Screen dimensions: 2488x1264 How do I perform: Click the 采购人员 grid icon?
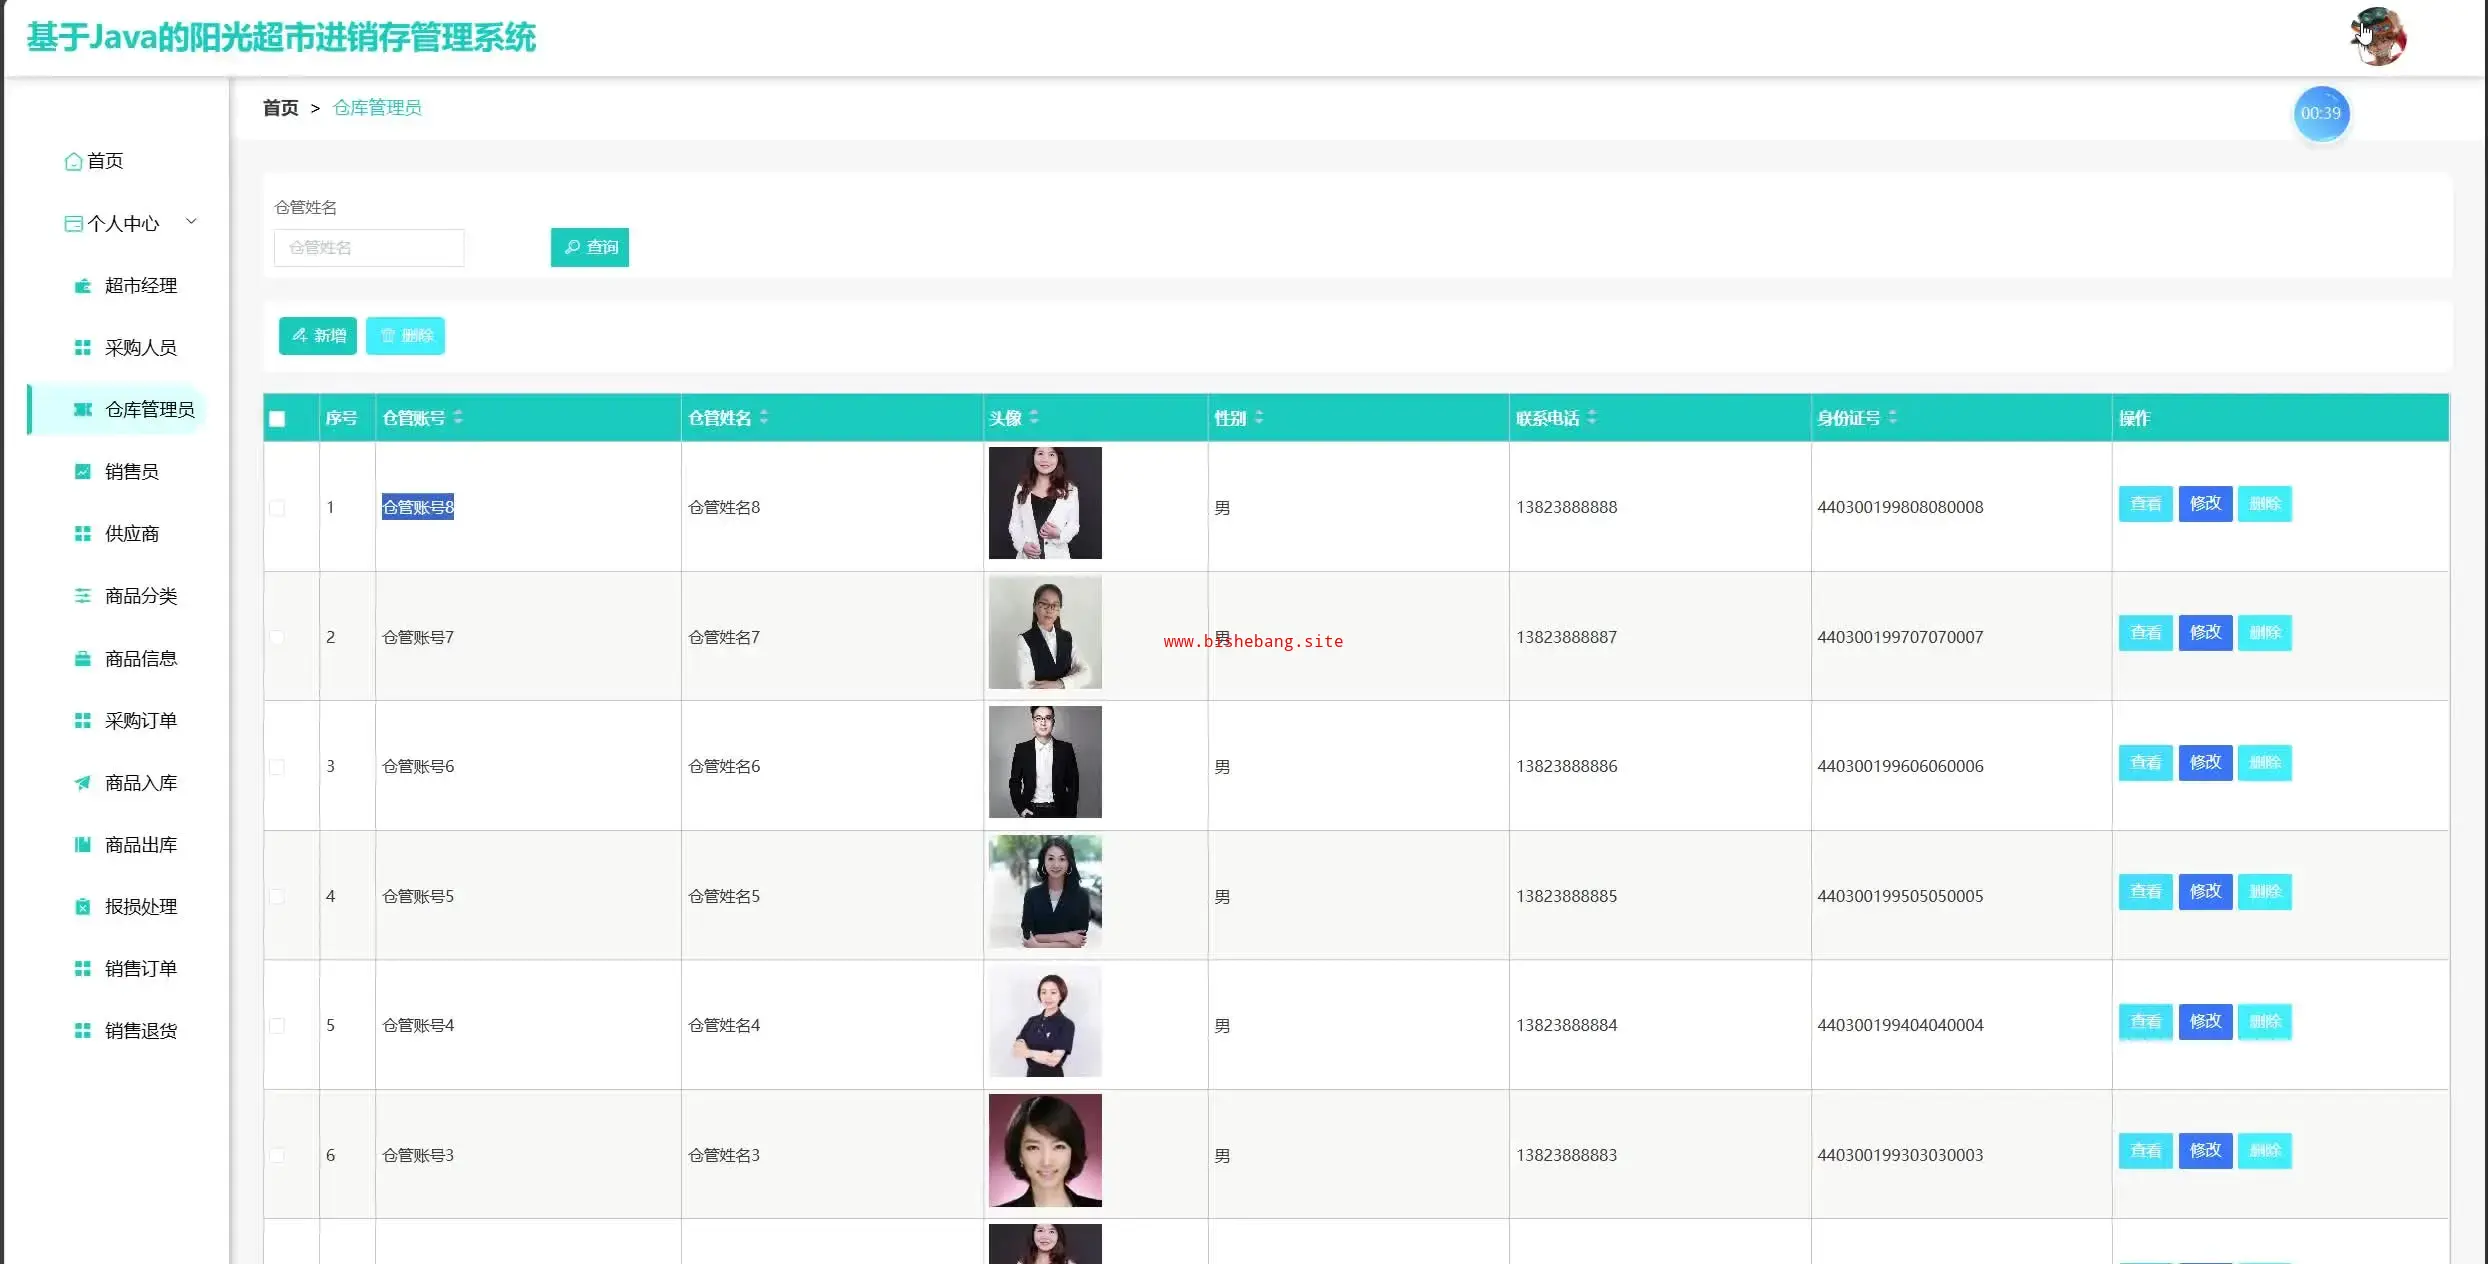[82, 348]
